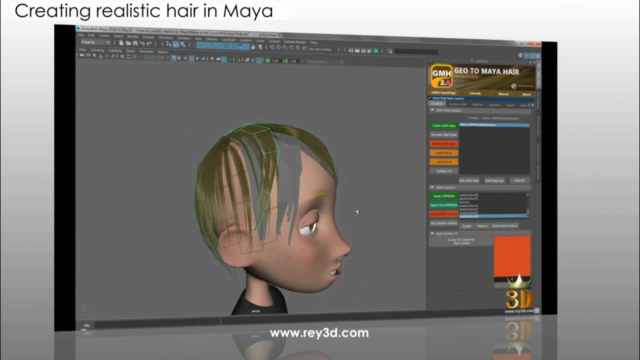The width and height of the screenshot is (640, 360).
Task: Select the highlighted surface in GMH Surfaces list
Action: 493,216
